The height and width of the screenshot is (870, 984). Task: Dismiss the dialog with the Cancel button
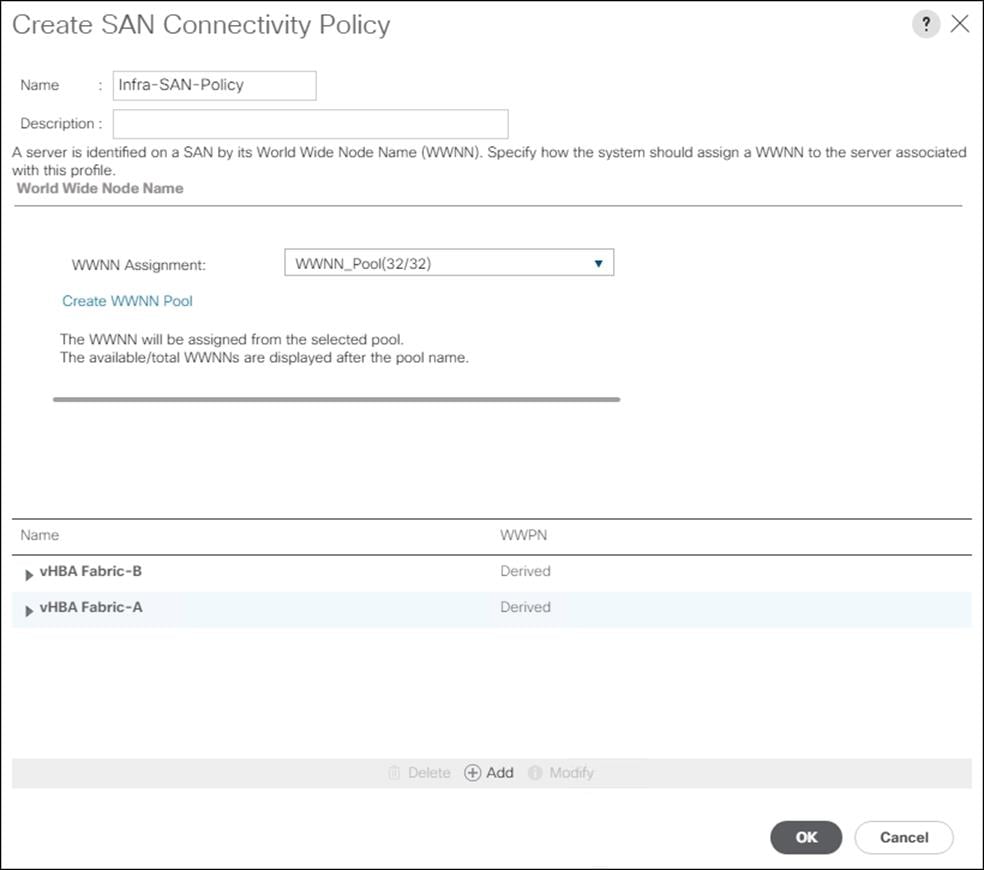point(904,837)
